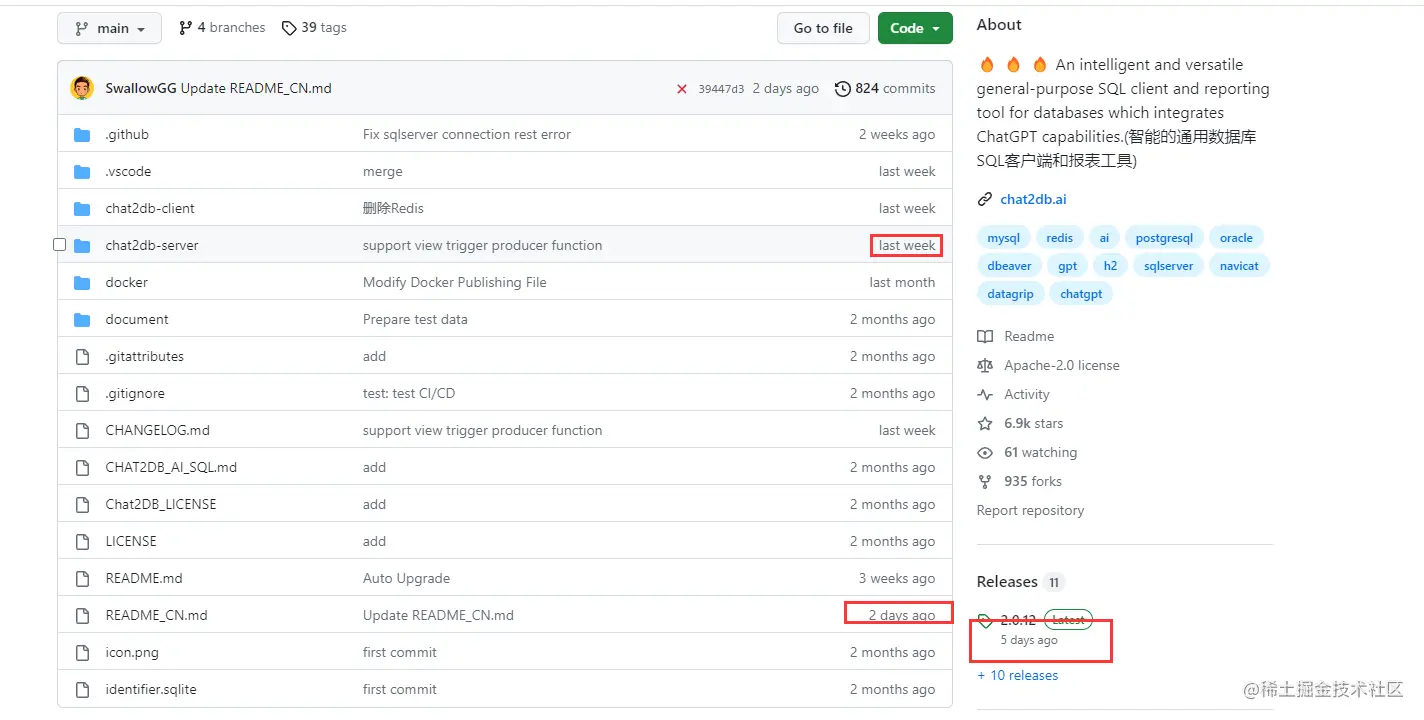Select the datagrip topic tag
The width and height of the screenshot is (1424, 720).
coord(1010,294)
